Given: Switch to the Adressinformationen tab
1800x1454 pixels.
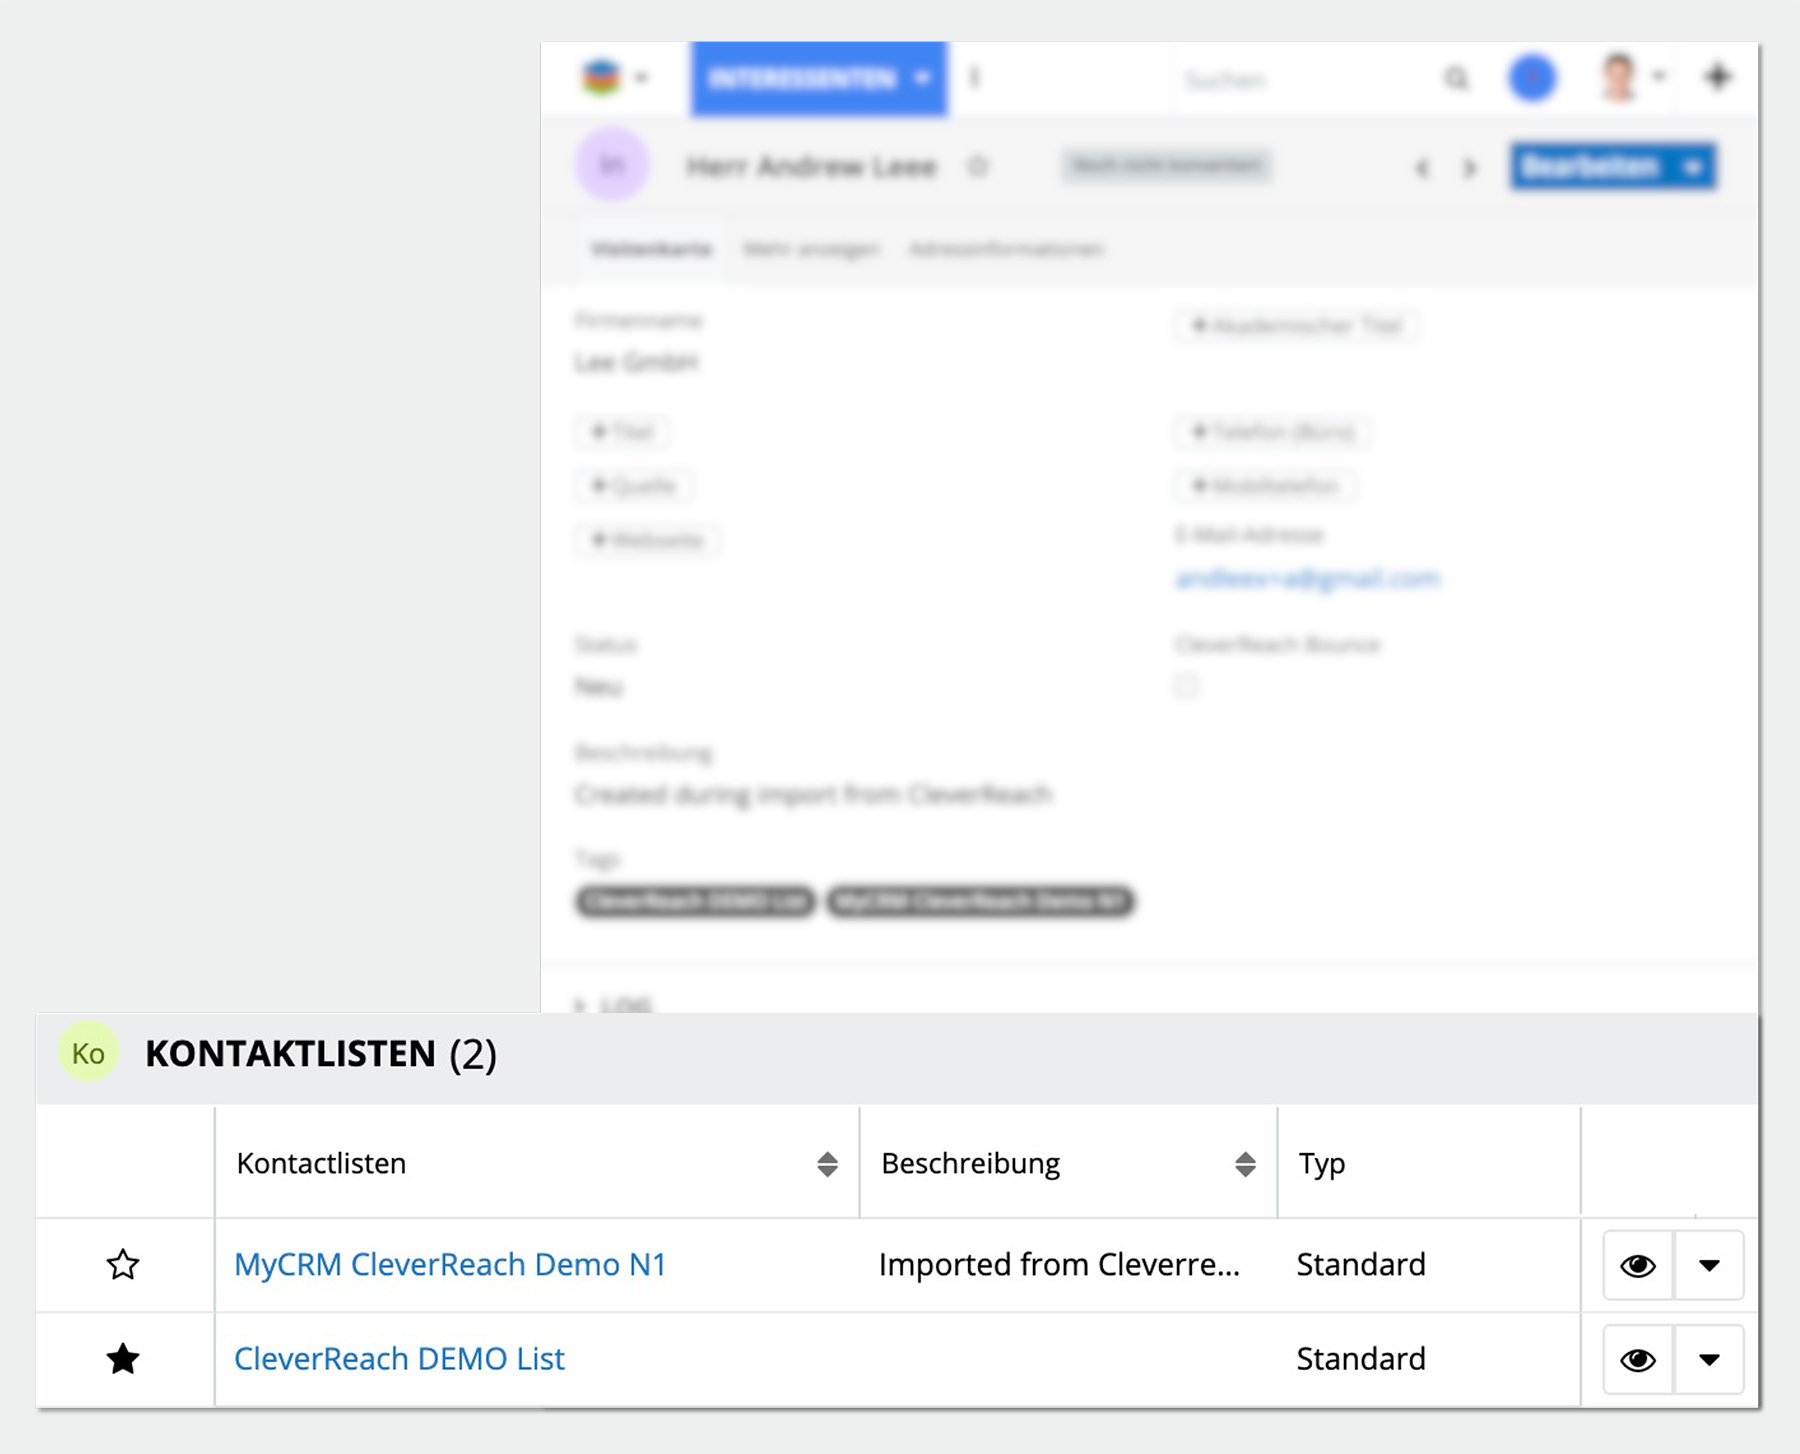Looking at the screenshot, I should pyautogui.click(x=1006, y=249).
